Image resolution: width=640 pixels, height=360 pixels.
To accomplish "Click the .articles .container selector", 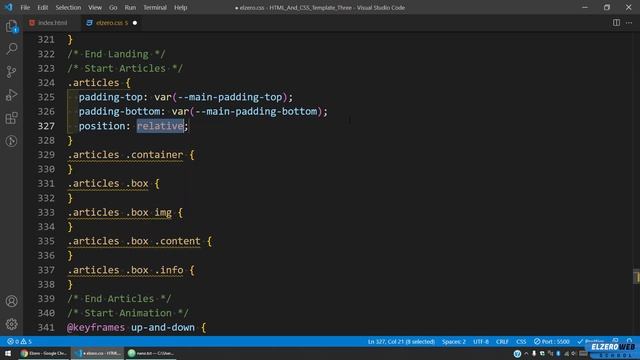I will tap(125, 155).
